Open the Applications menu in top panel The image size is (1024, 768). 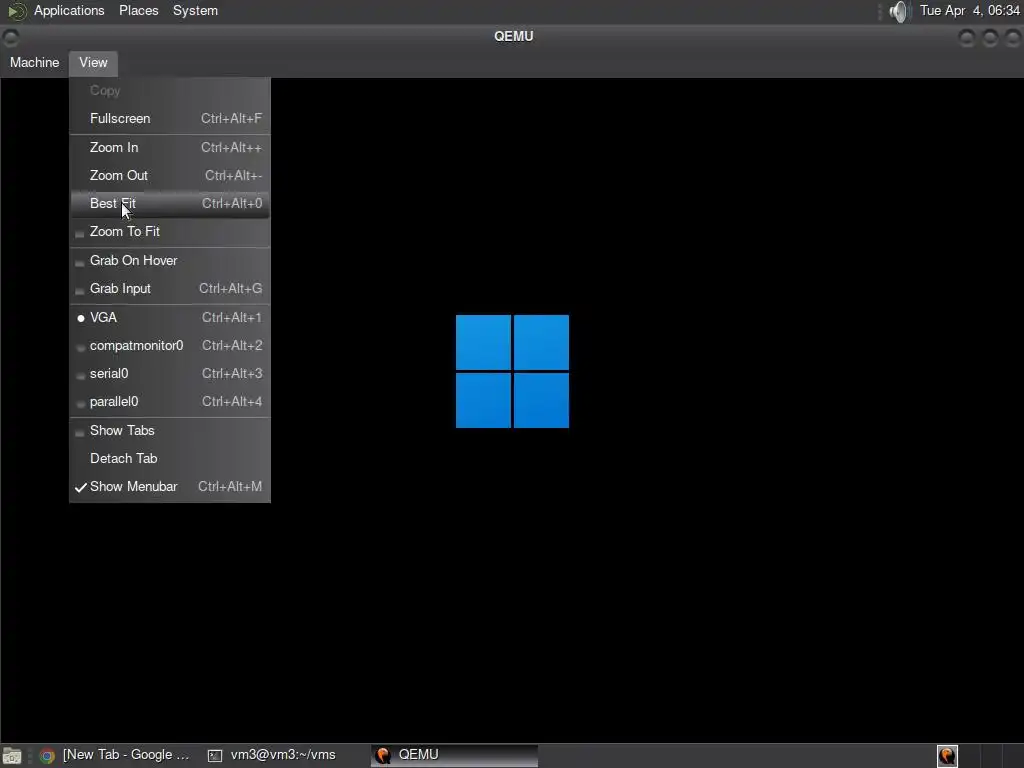click(x=69, y=10)
